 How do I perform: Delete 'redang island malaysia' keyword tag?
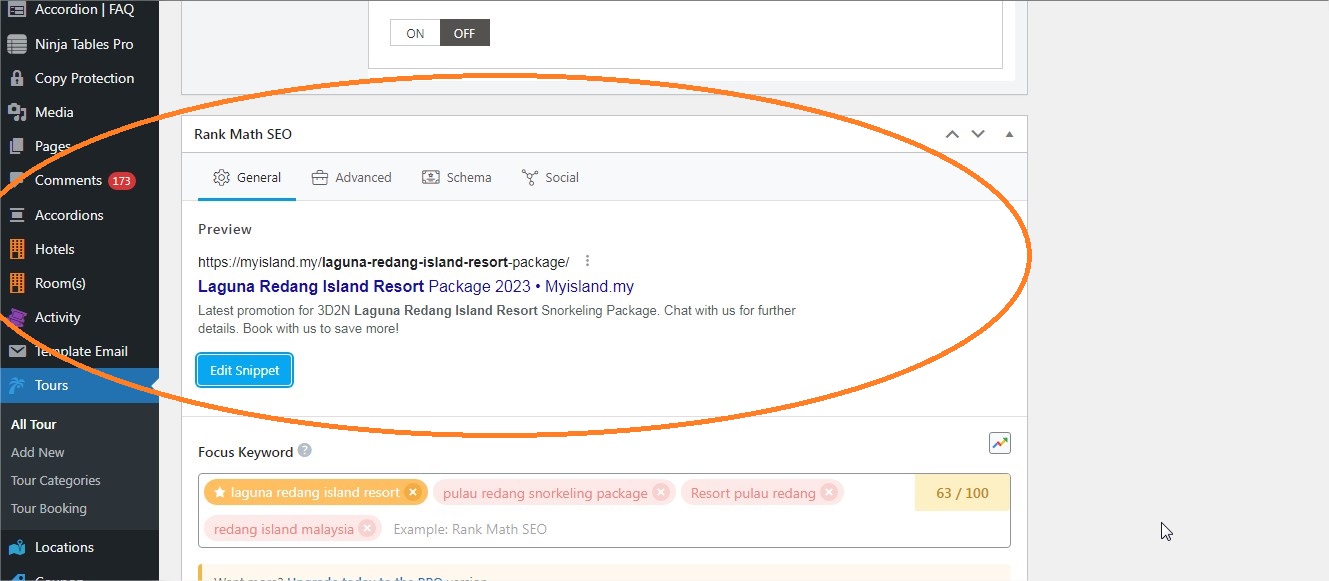click(x=367, y=528)
